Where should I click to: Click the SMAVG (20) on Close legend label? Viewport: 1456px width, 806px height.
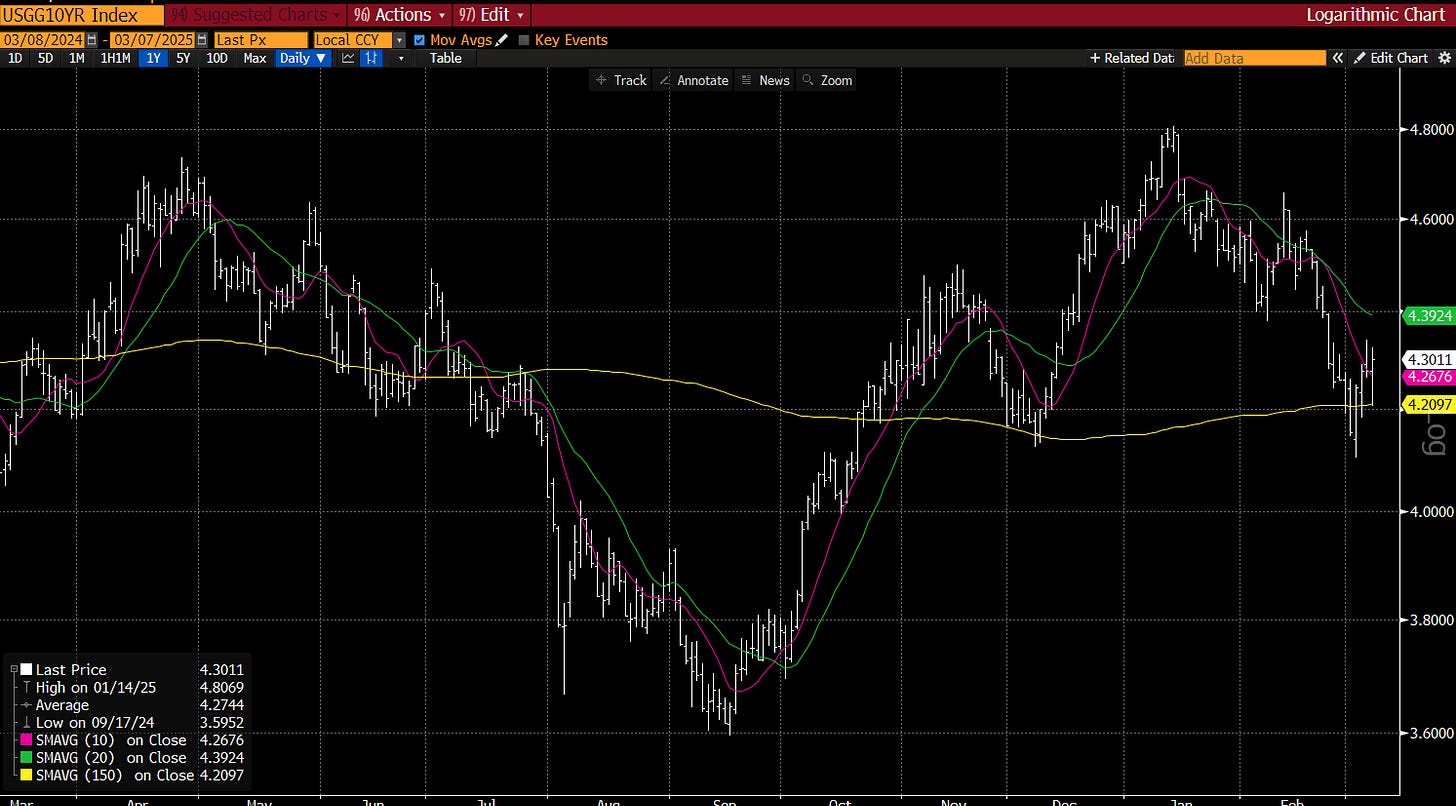click(111, 757)
